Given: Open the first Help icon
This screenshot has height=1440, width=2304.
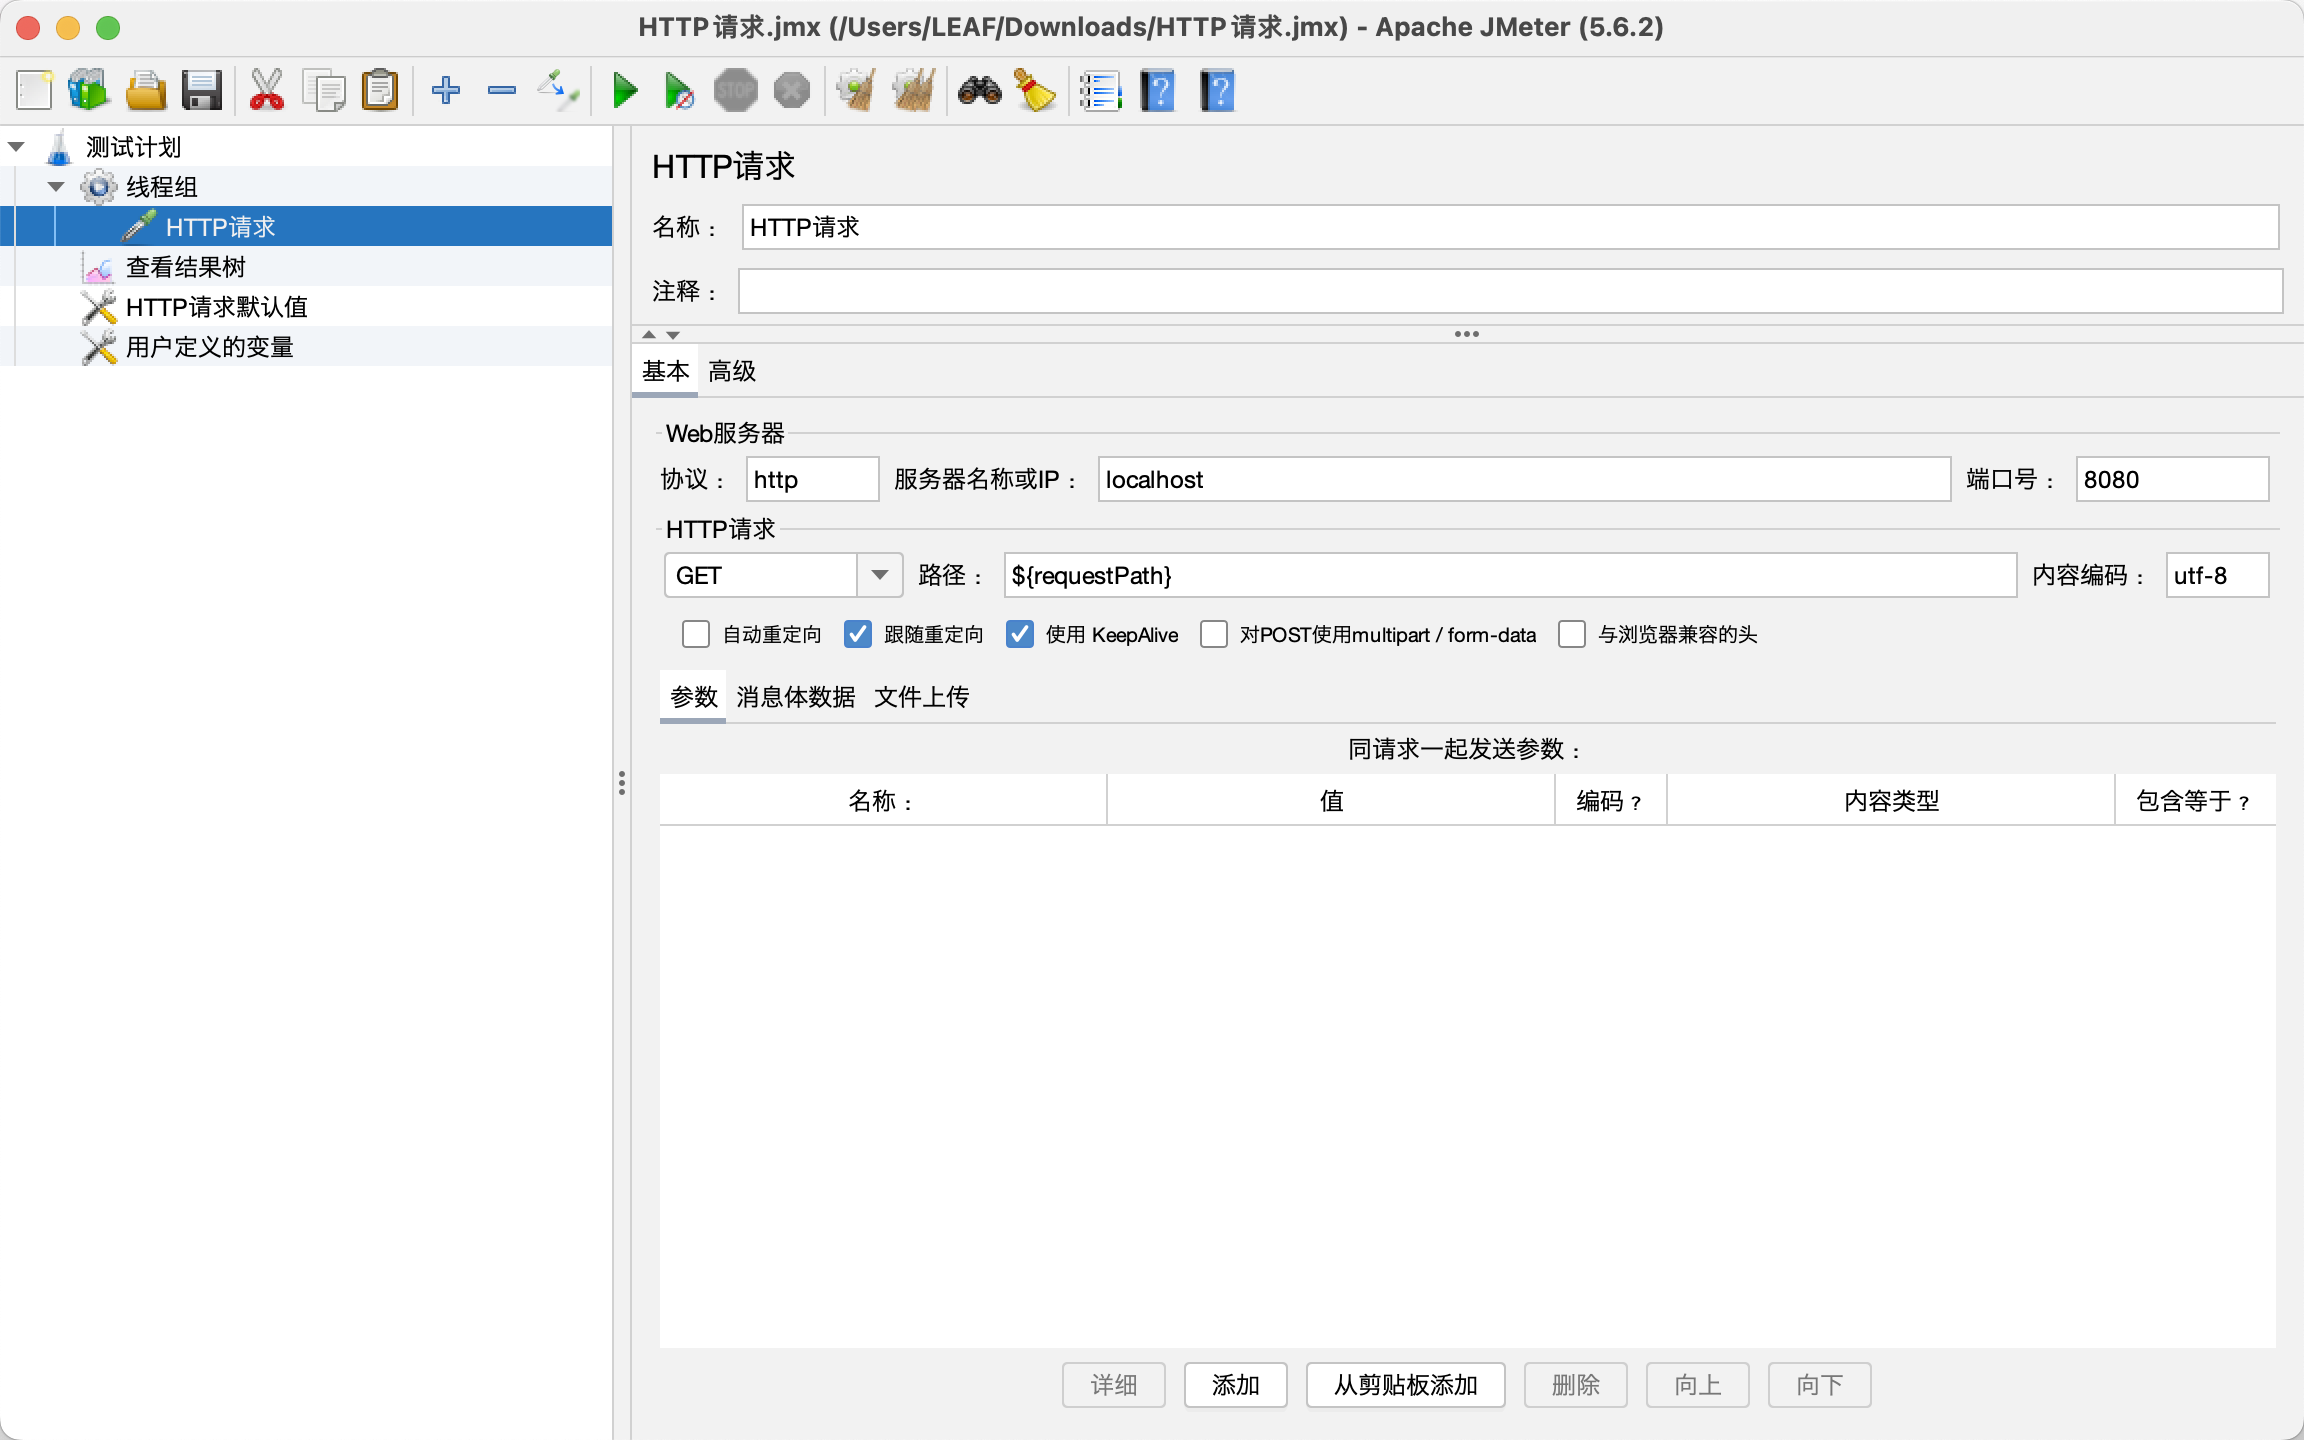Looking at the screenshot, I should point(1158,91).
